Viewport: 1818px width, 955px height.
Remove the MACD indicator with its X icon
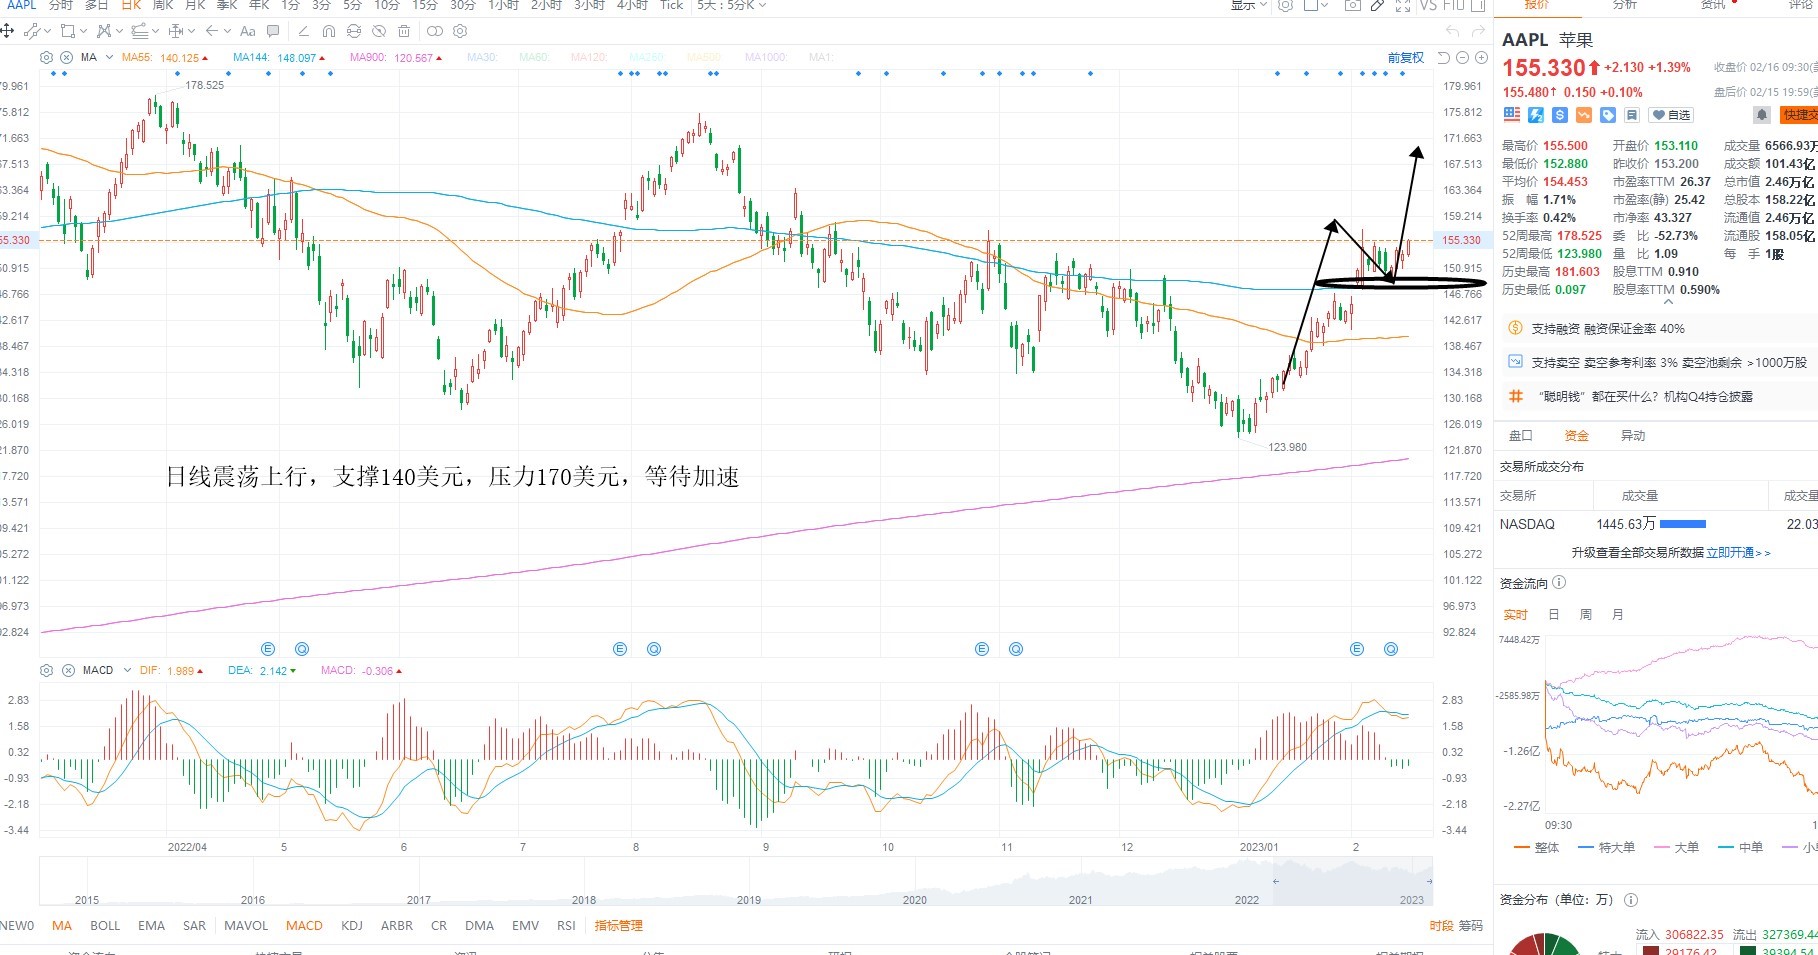coord(68,670)
